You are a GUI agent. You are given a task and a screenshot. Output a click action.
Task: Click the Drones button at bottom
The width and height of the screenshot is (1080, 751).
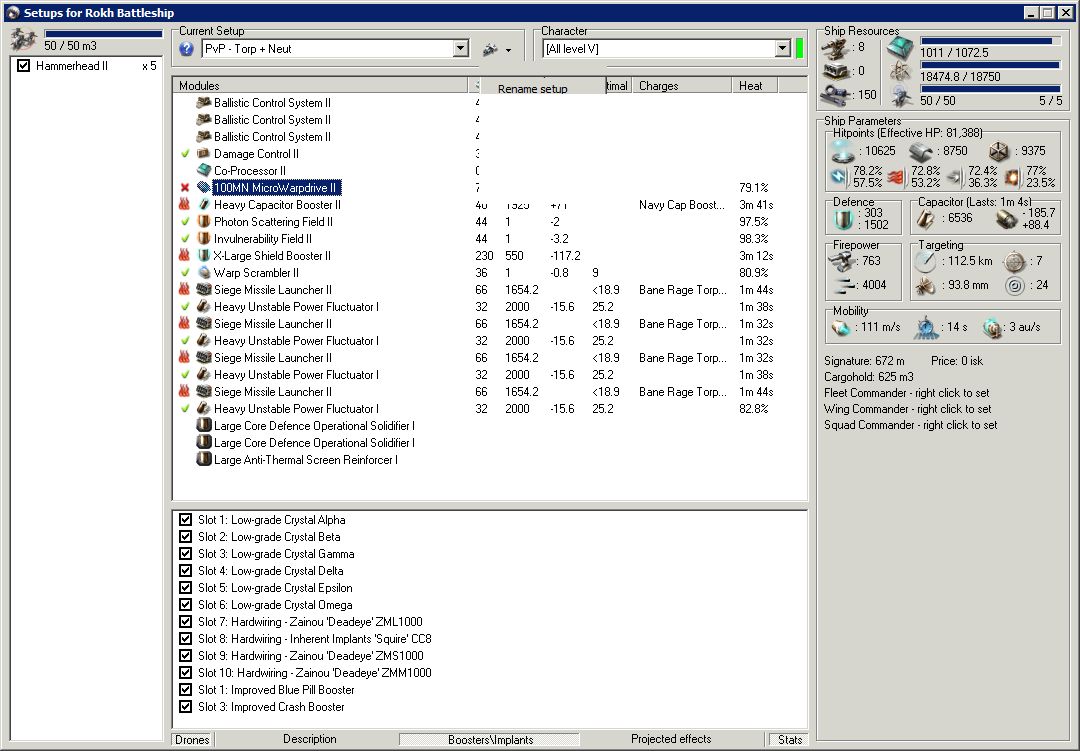tap(192, 740)
